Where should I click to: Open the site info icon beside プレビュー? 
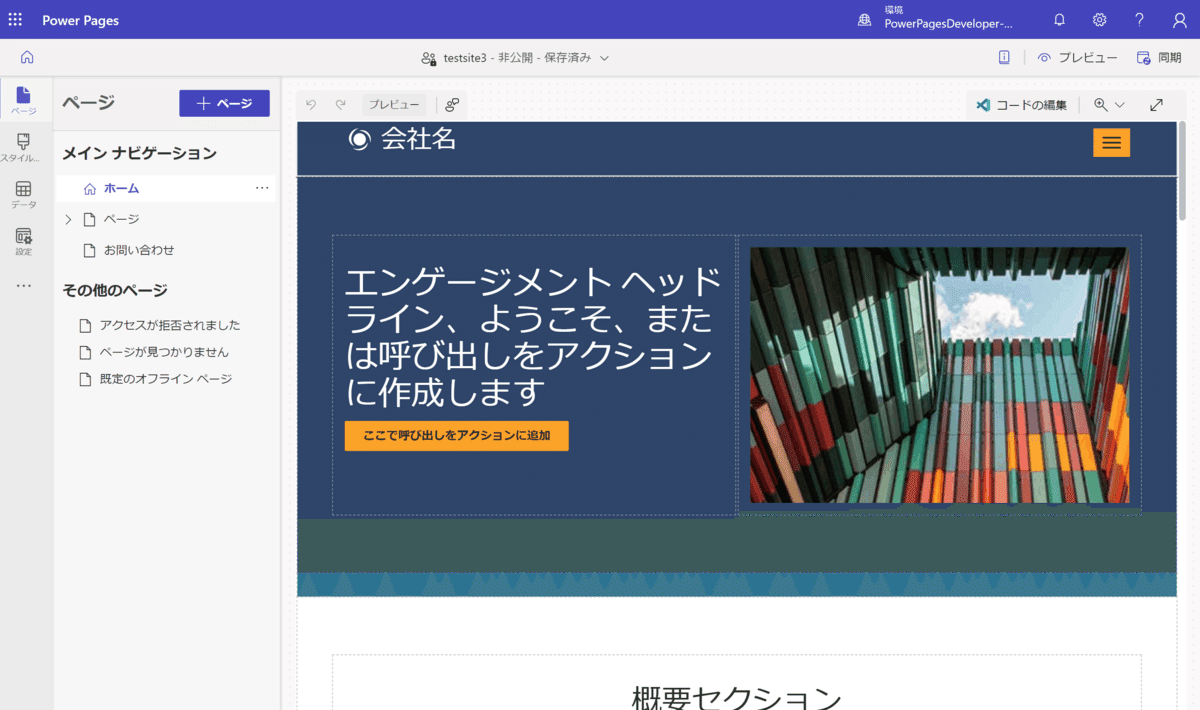[1004, 57]
